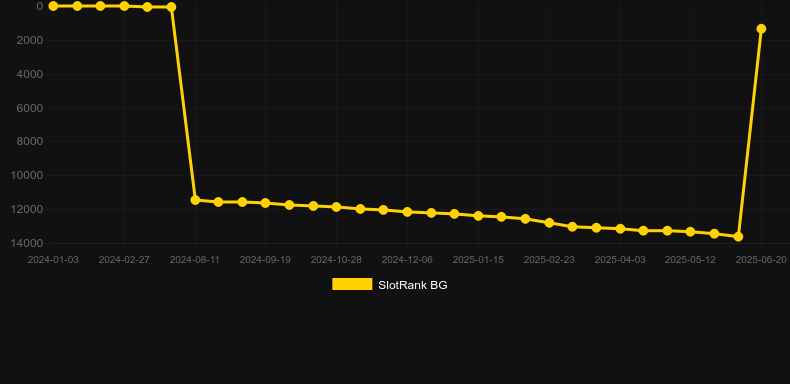
Task: Select the lowest data point near 14000
Action: point(738,236)
